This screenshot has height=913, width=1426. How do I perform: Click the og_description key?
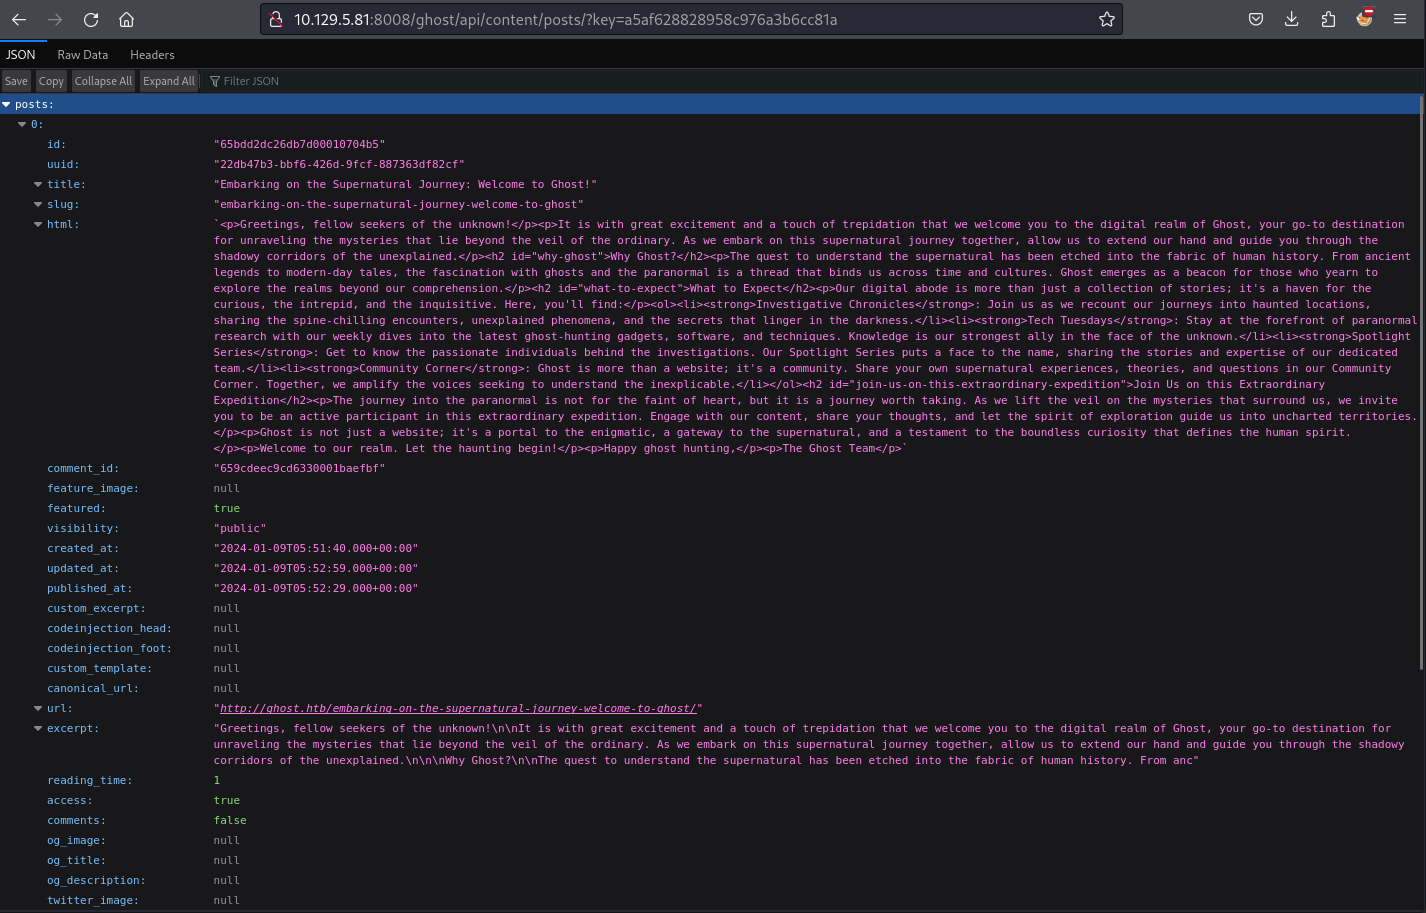point(96,880)
